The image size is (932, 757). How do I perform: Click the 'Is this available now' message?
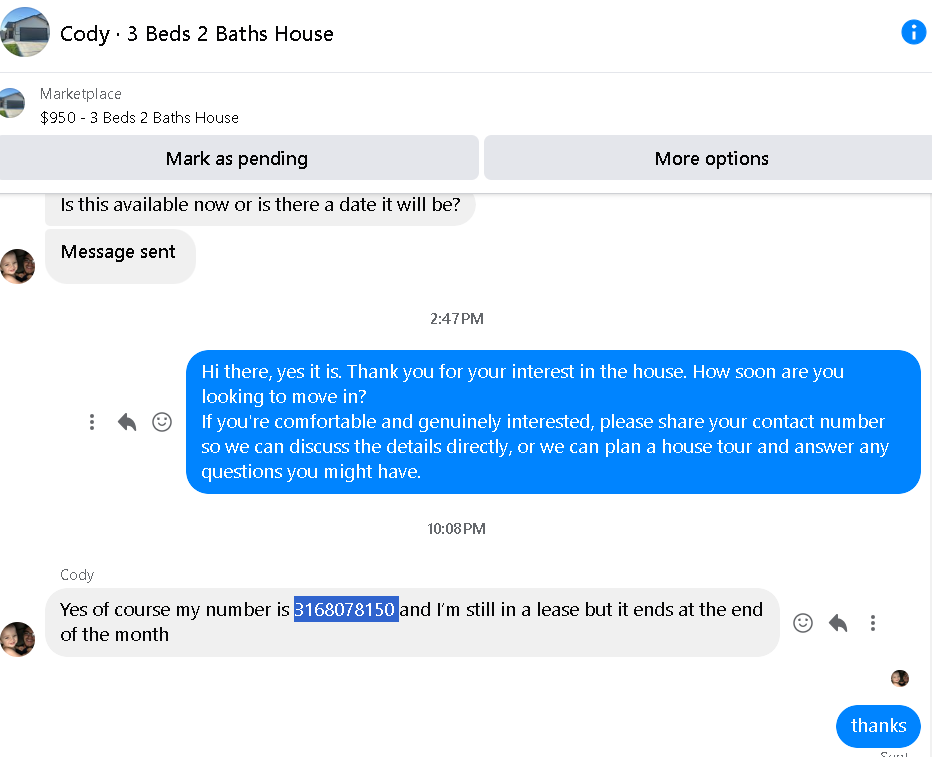(260, 206)
